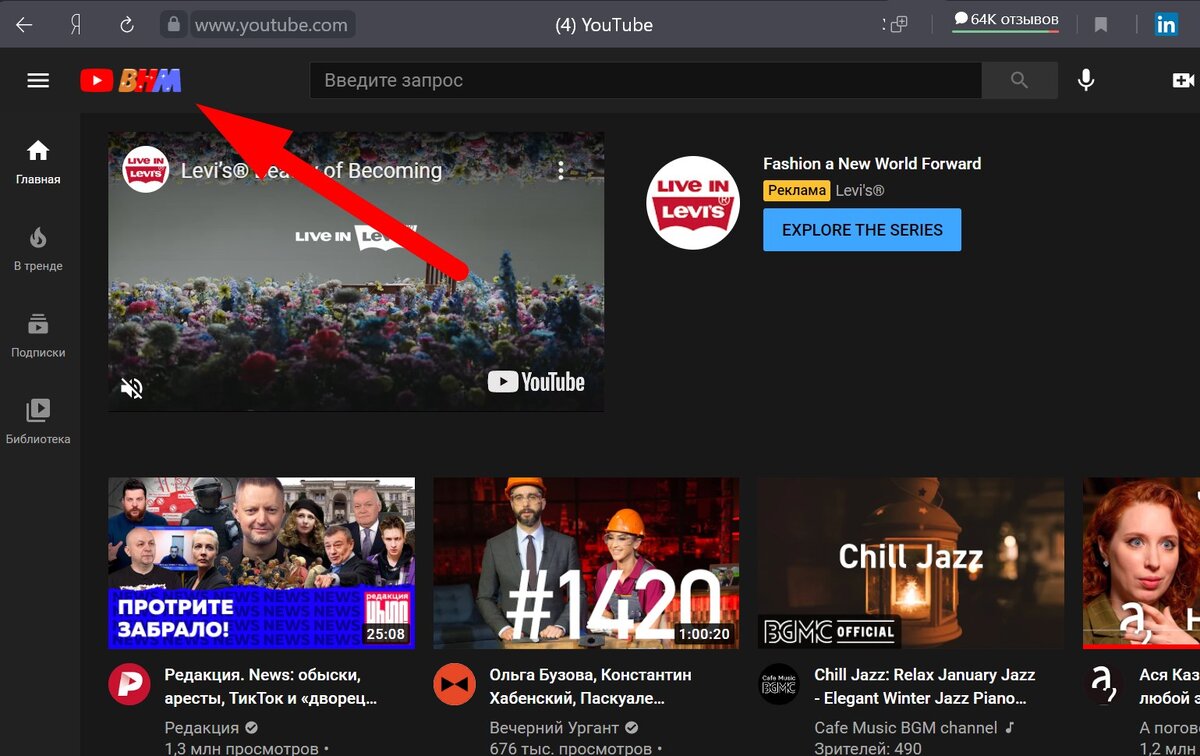
Task: Go back with the browser back arrow
Action: (24, 25)
